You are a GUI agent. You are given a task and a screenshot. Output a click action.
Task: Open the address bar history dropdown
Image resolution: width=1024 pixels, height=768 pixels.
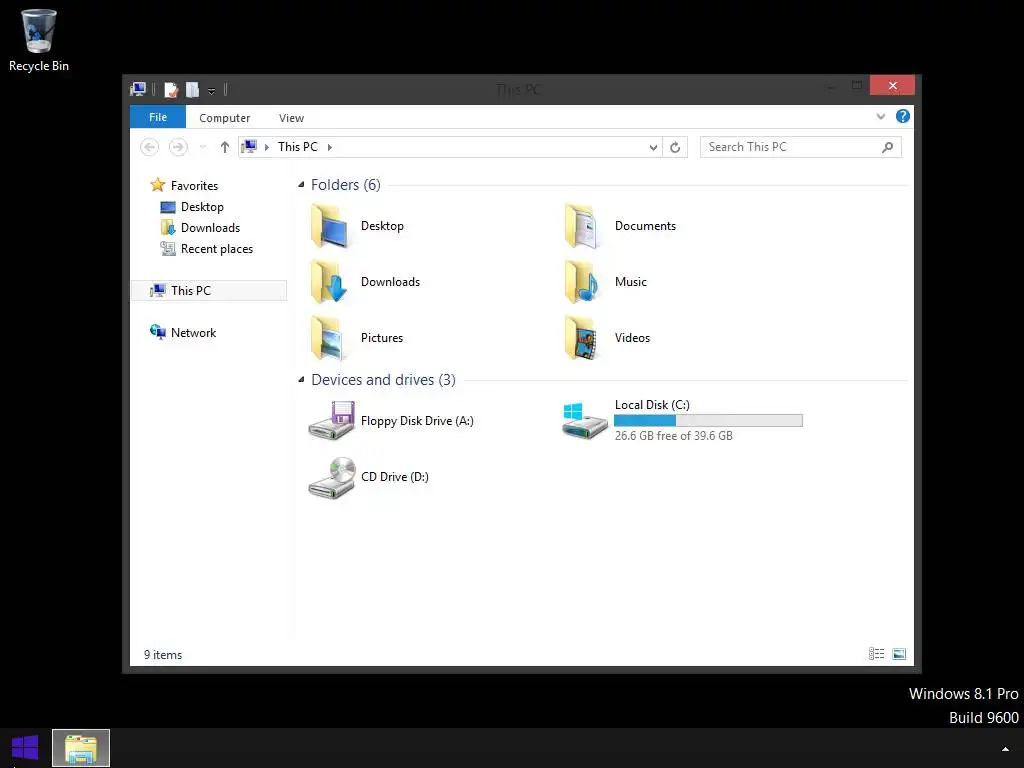click(653, 148)
